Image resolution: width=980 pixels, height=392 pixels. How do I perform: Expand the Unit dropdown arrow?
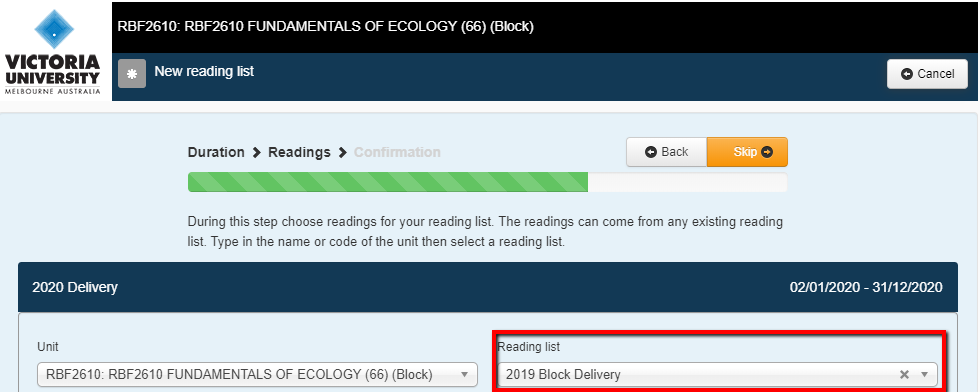pos(464,374)
